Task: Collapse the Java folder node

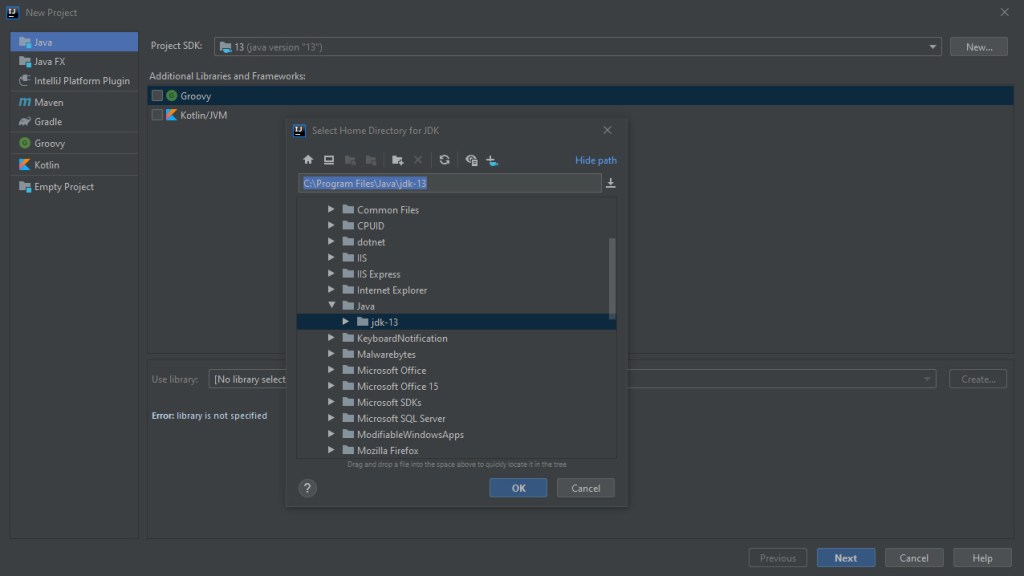Action: pos(333,306)
